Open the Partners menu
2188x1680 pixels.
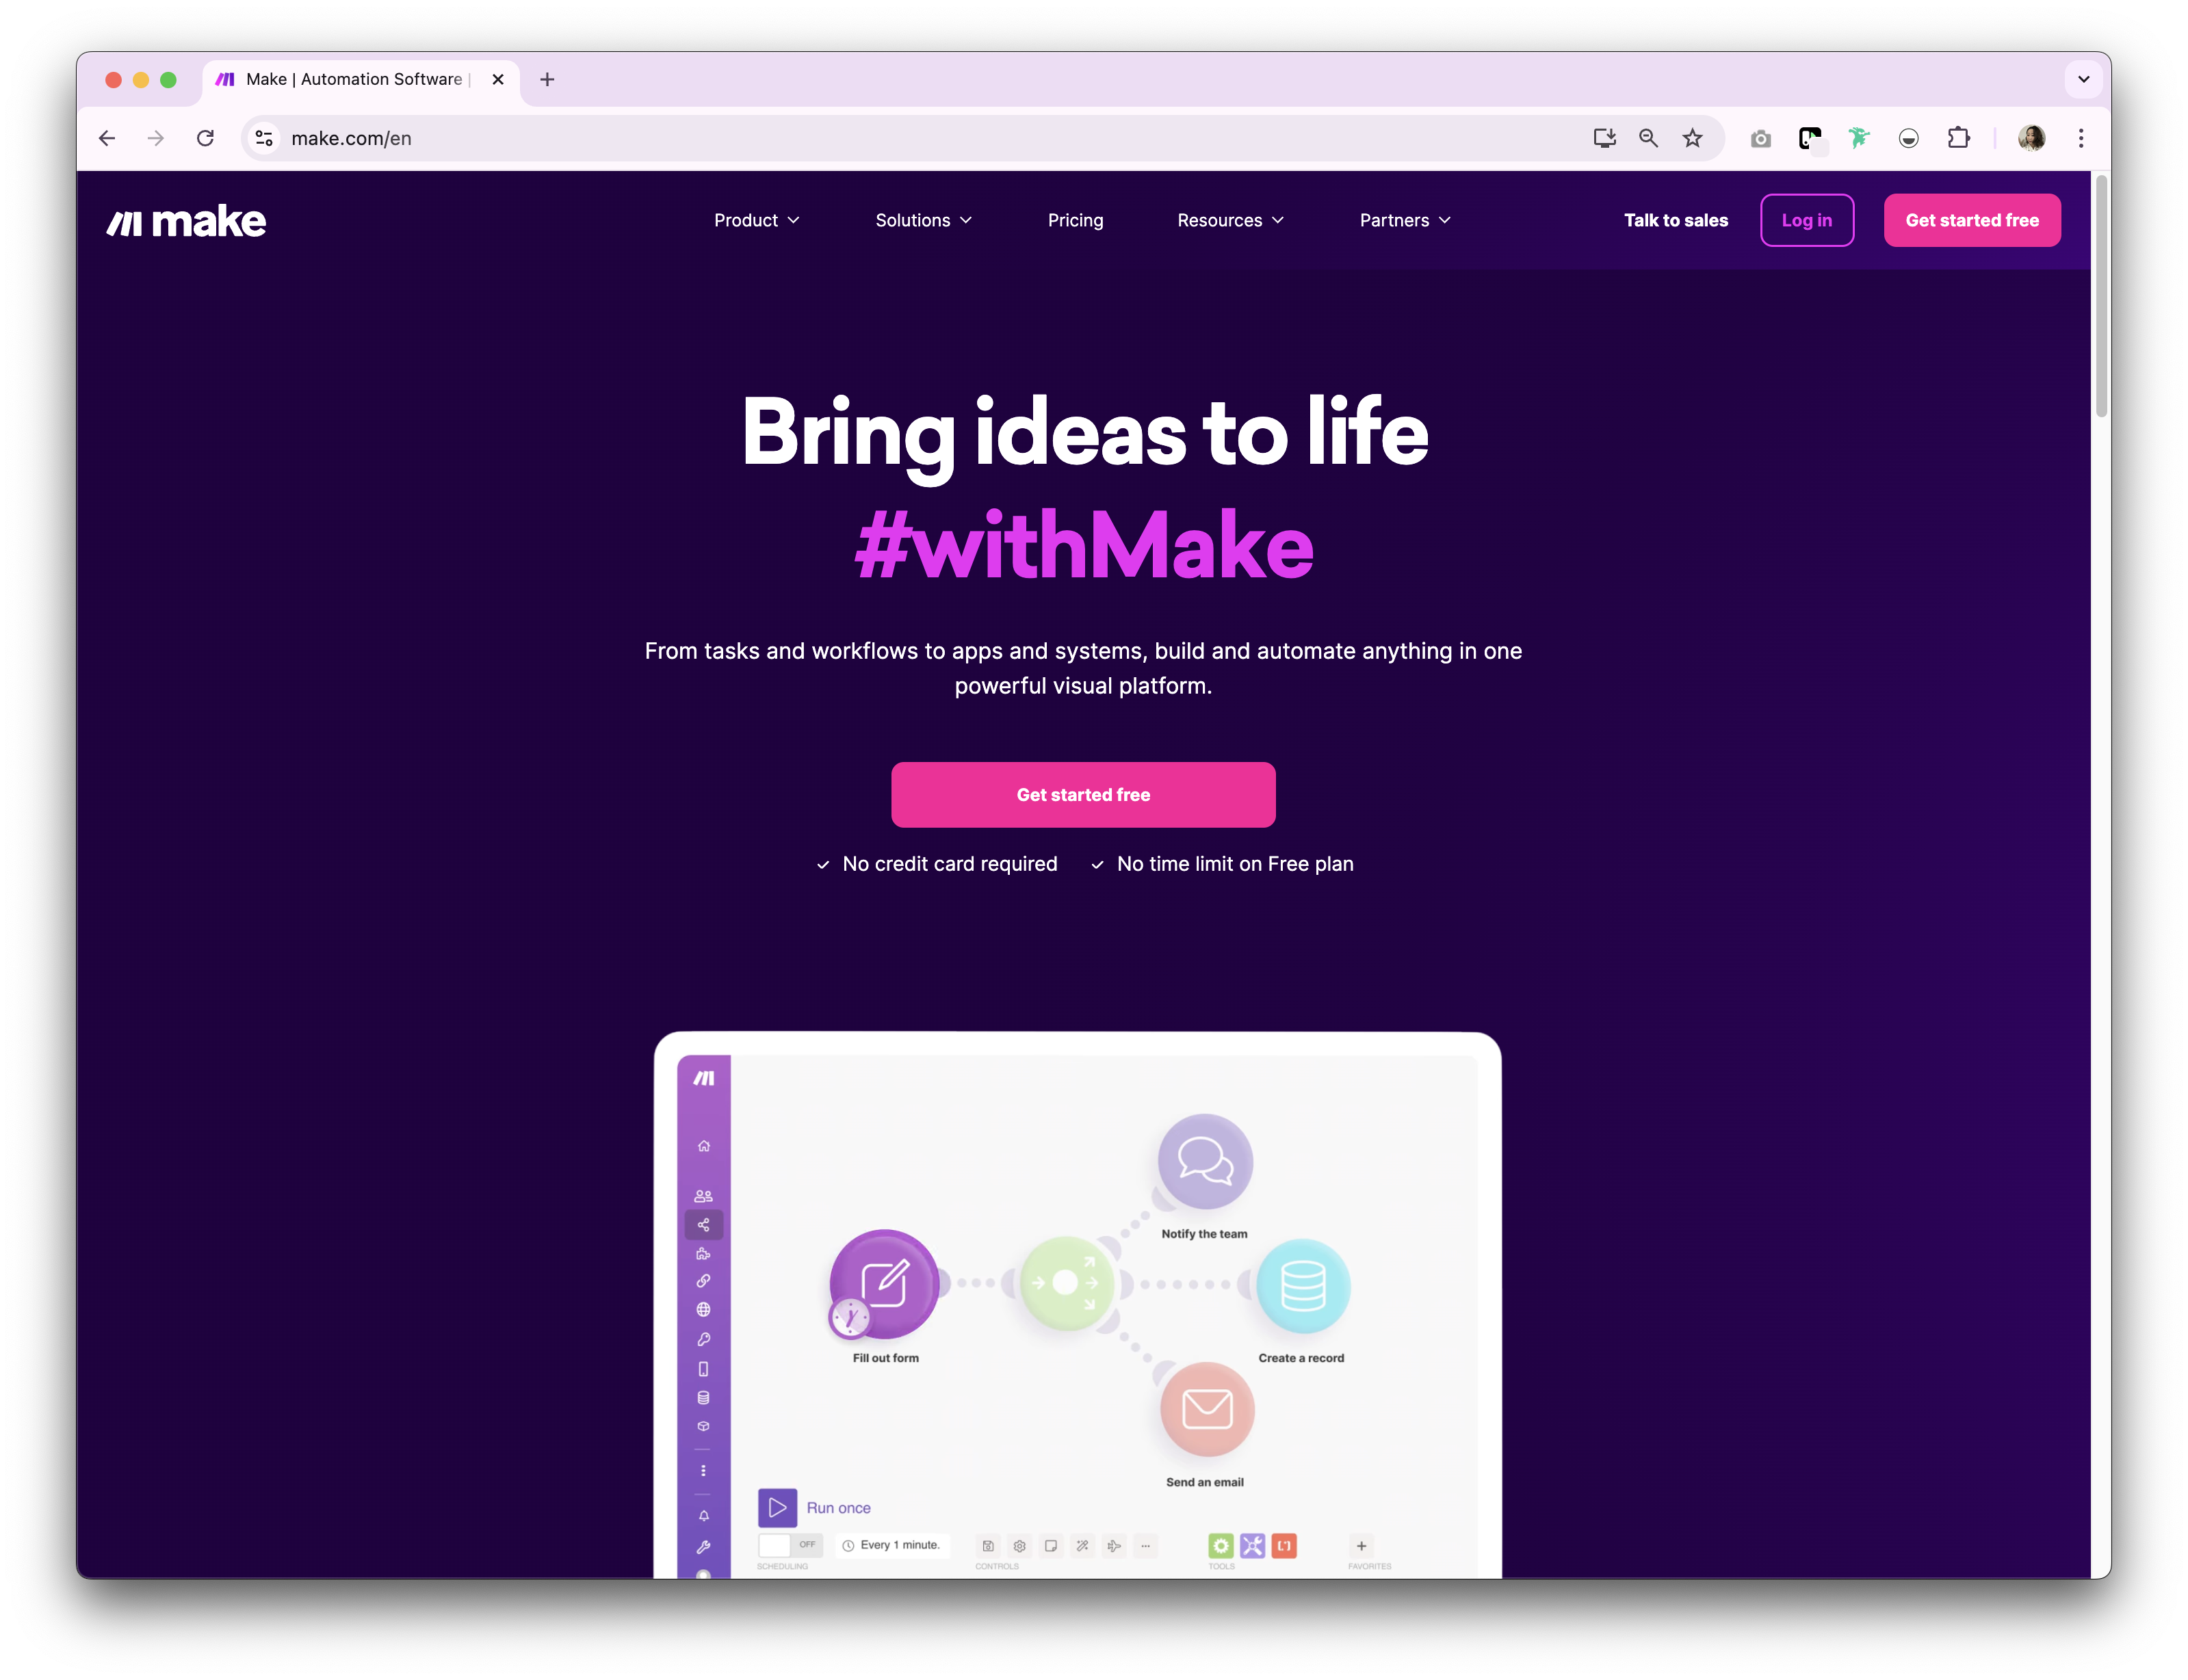[x=1404, y=220]
